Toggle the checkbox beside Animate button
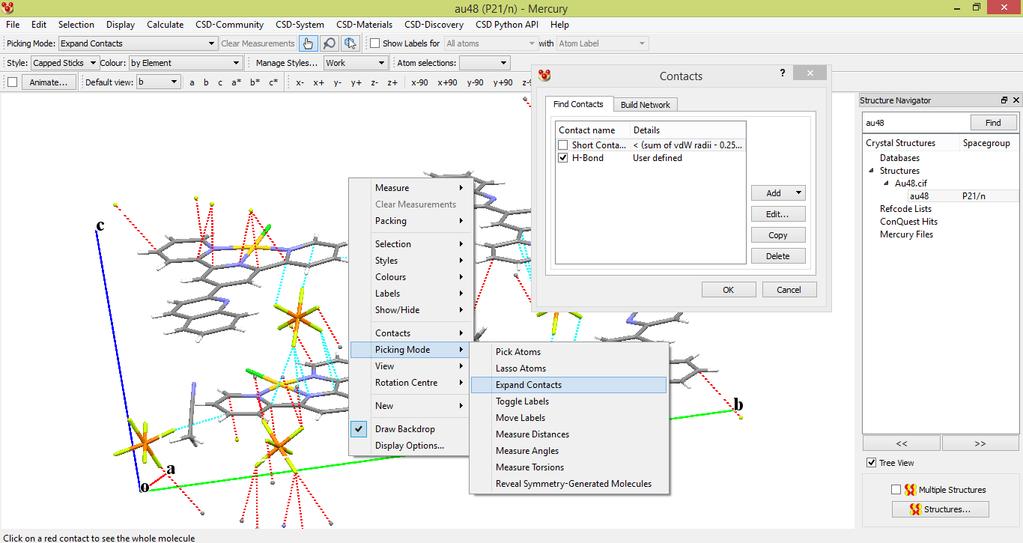 (x=12, y=82)
